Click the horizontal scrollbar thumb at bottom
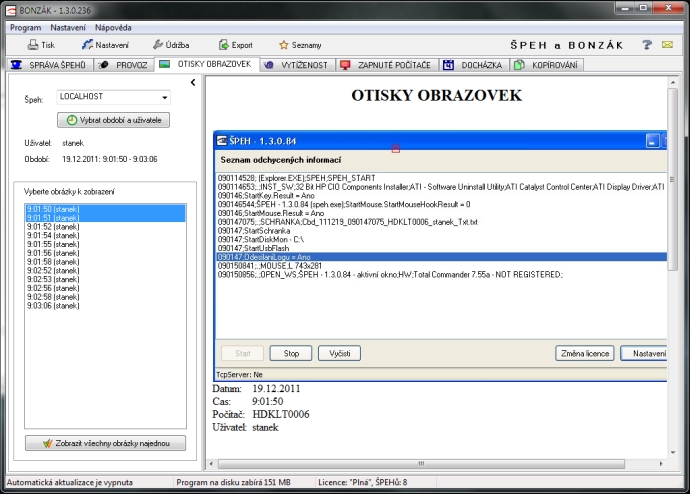The height and width of the screenshot is (494, 690). 421,464
